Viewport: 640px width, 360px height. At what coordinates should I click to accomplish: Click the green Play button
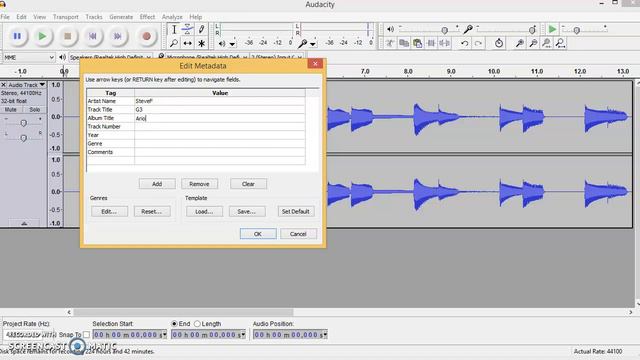pyautogui.click(x=42, y=36)
